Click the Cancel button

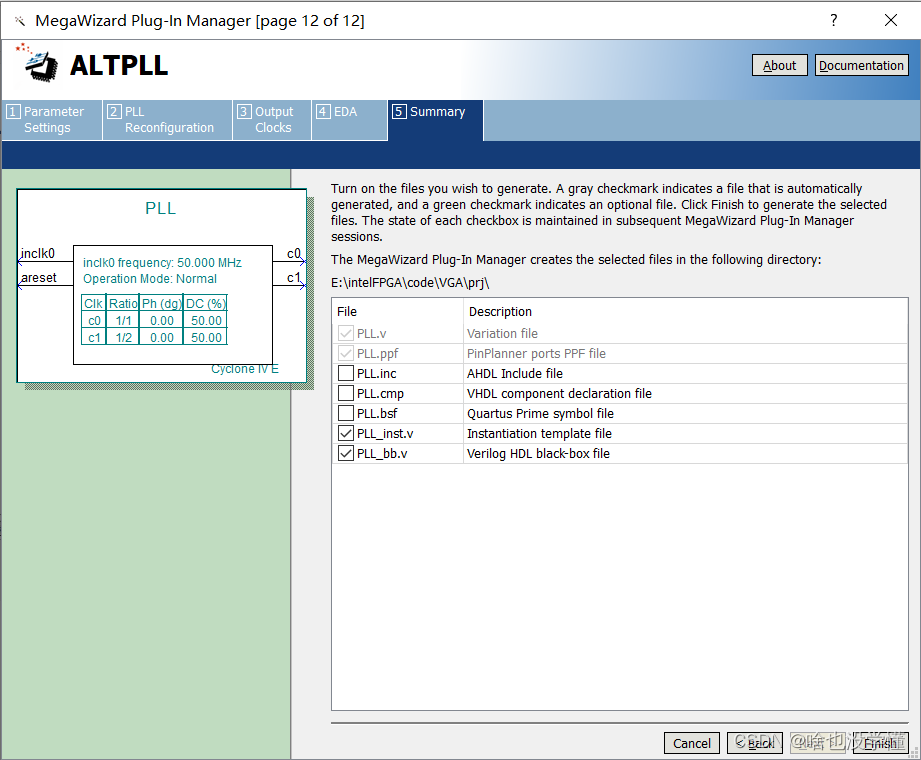pos(691,743)
